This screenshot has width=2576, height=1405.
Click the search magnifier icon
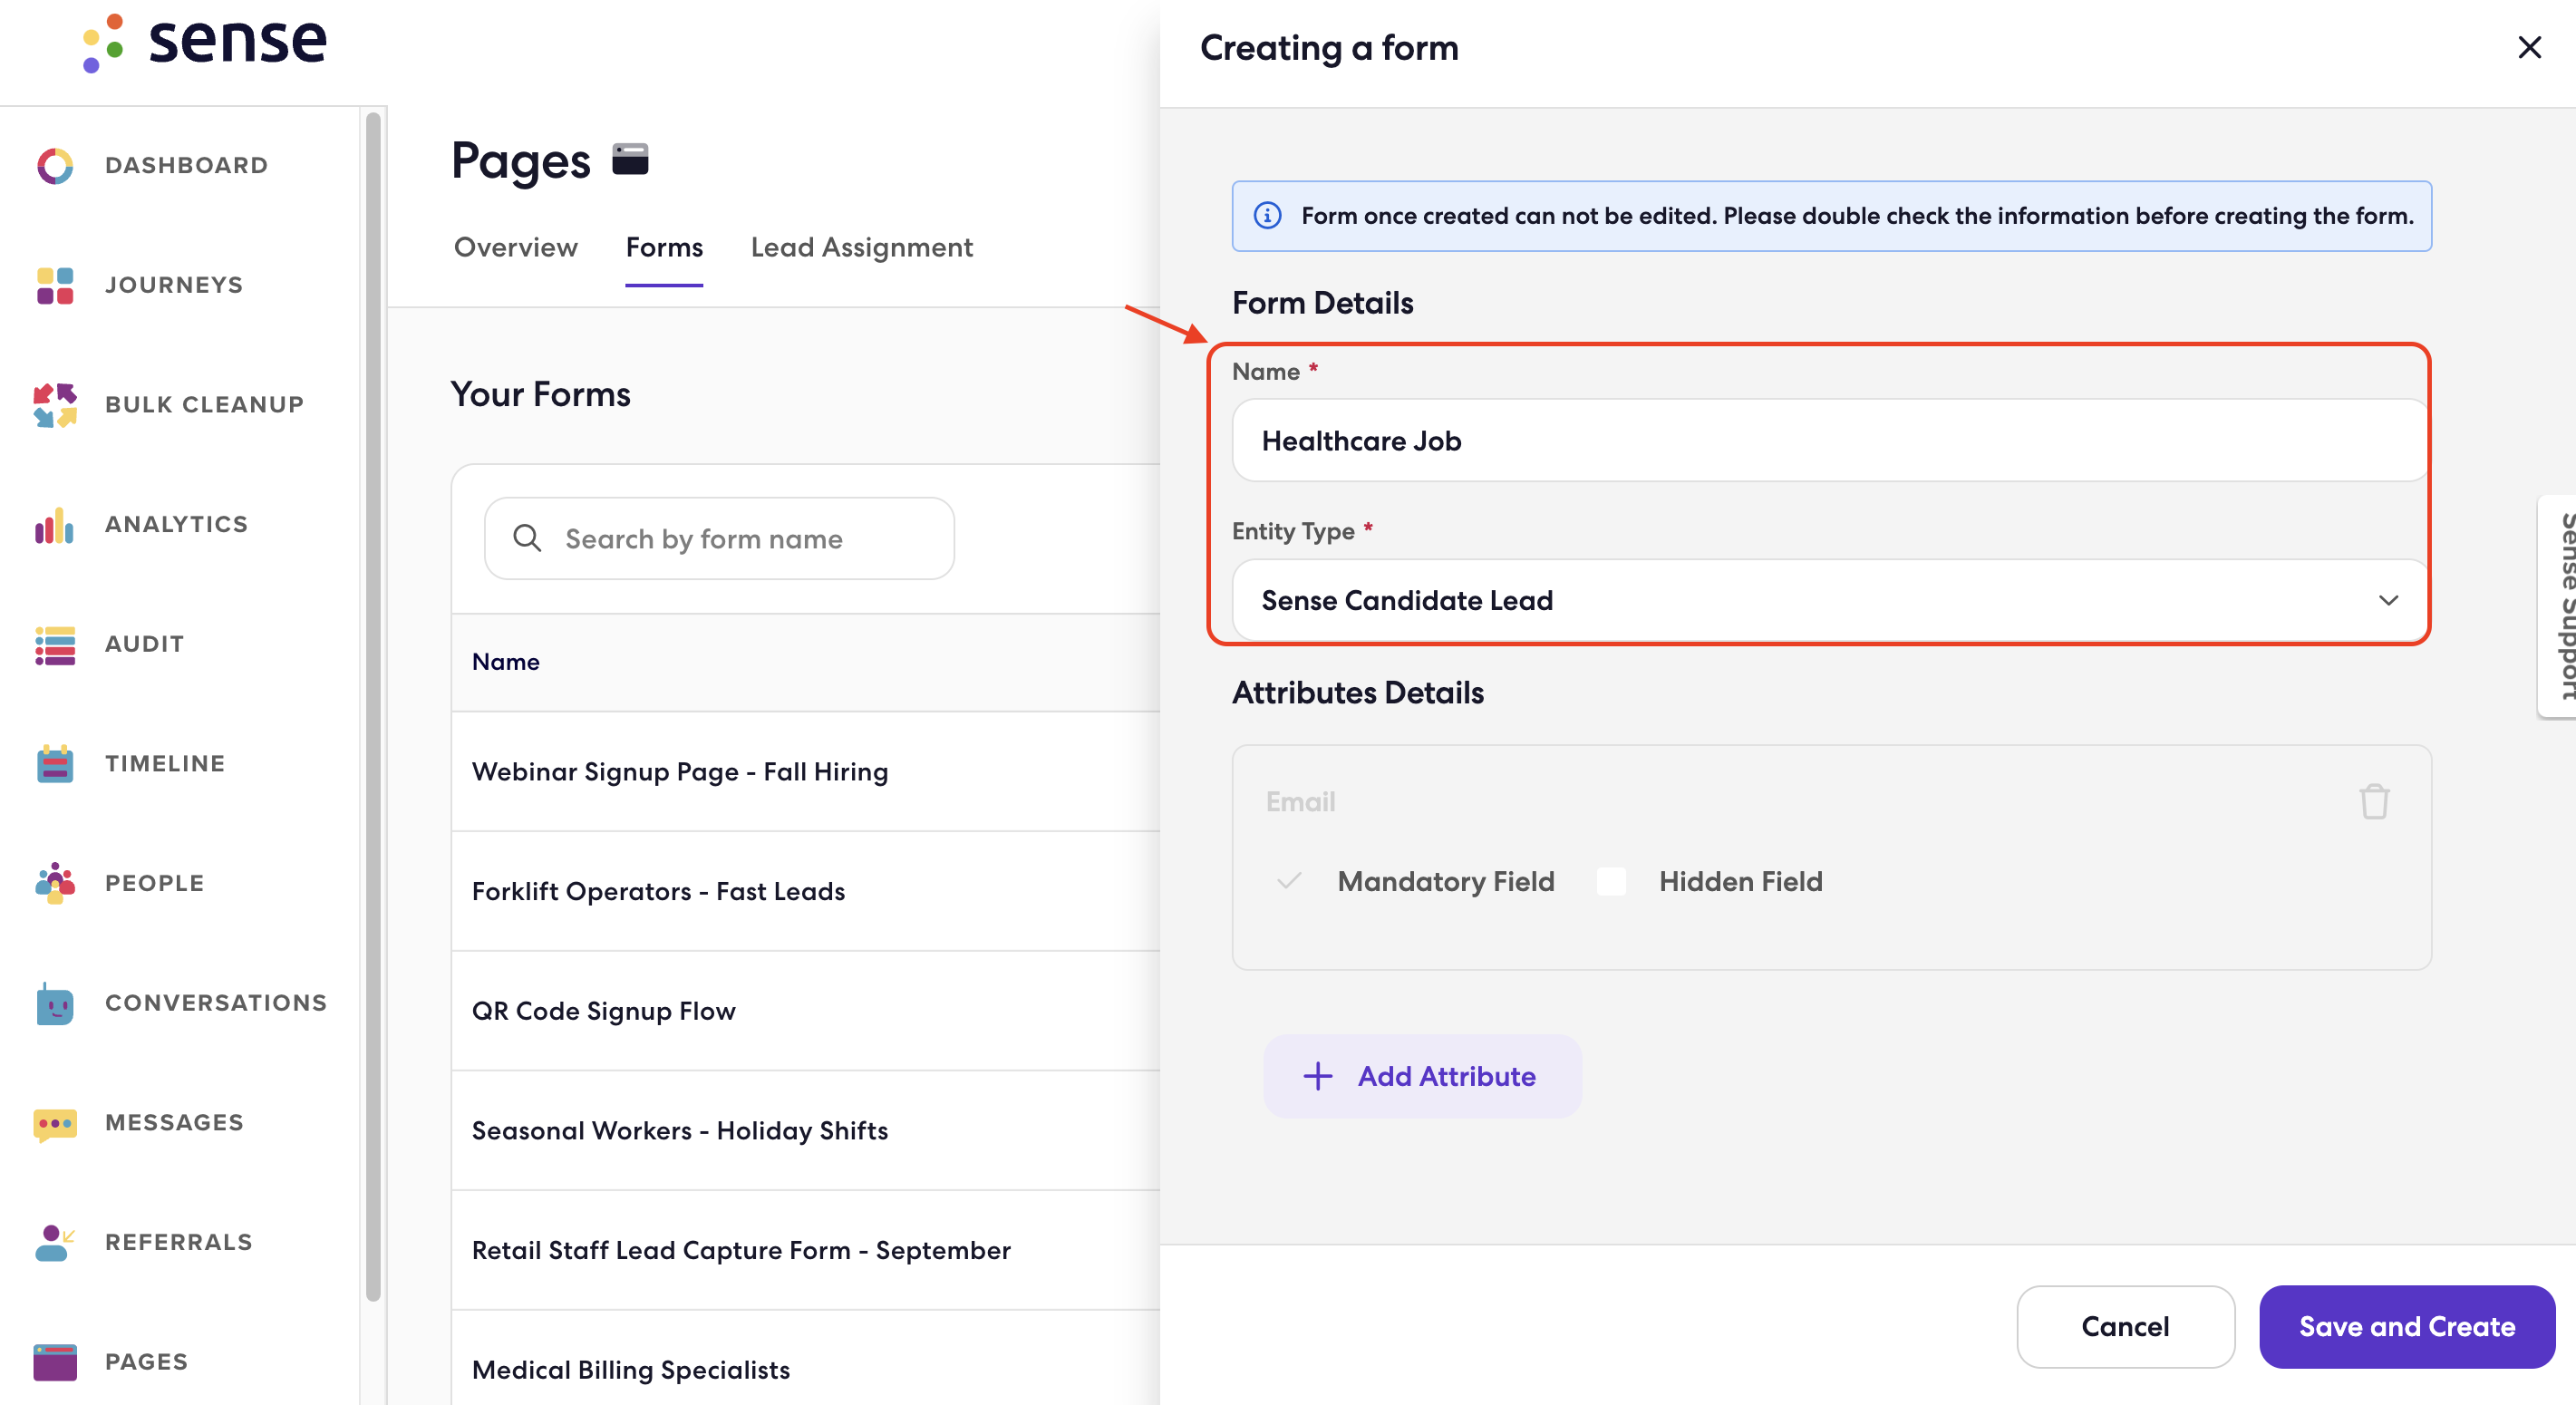527,539
